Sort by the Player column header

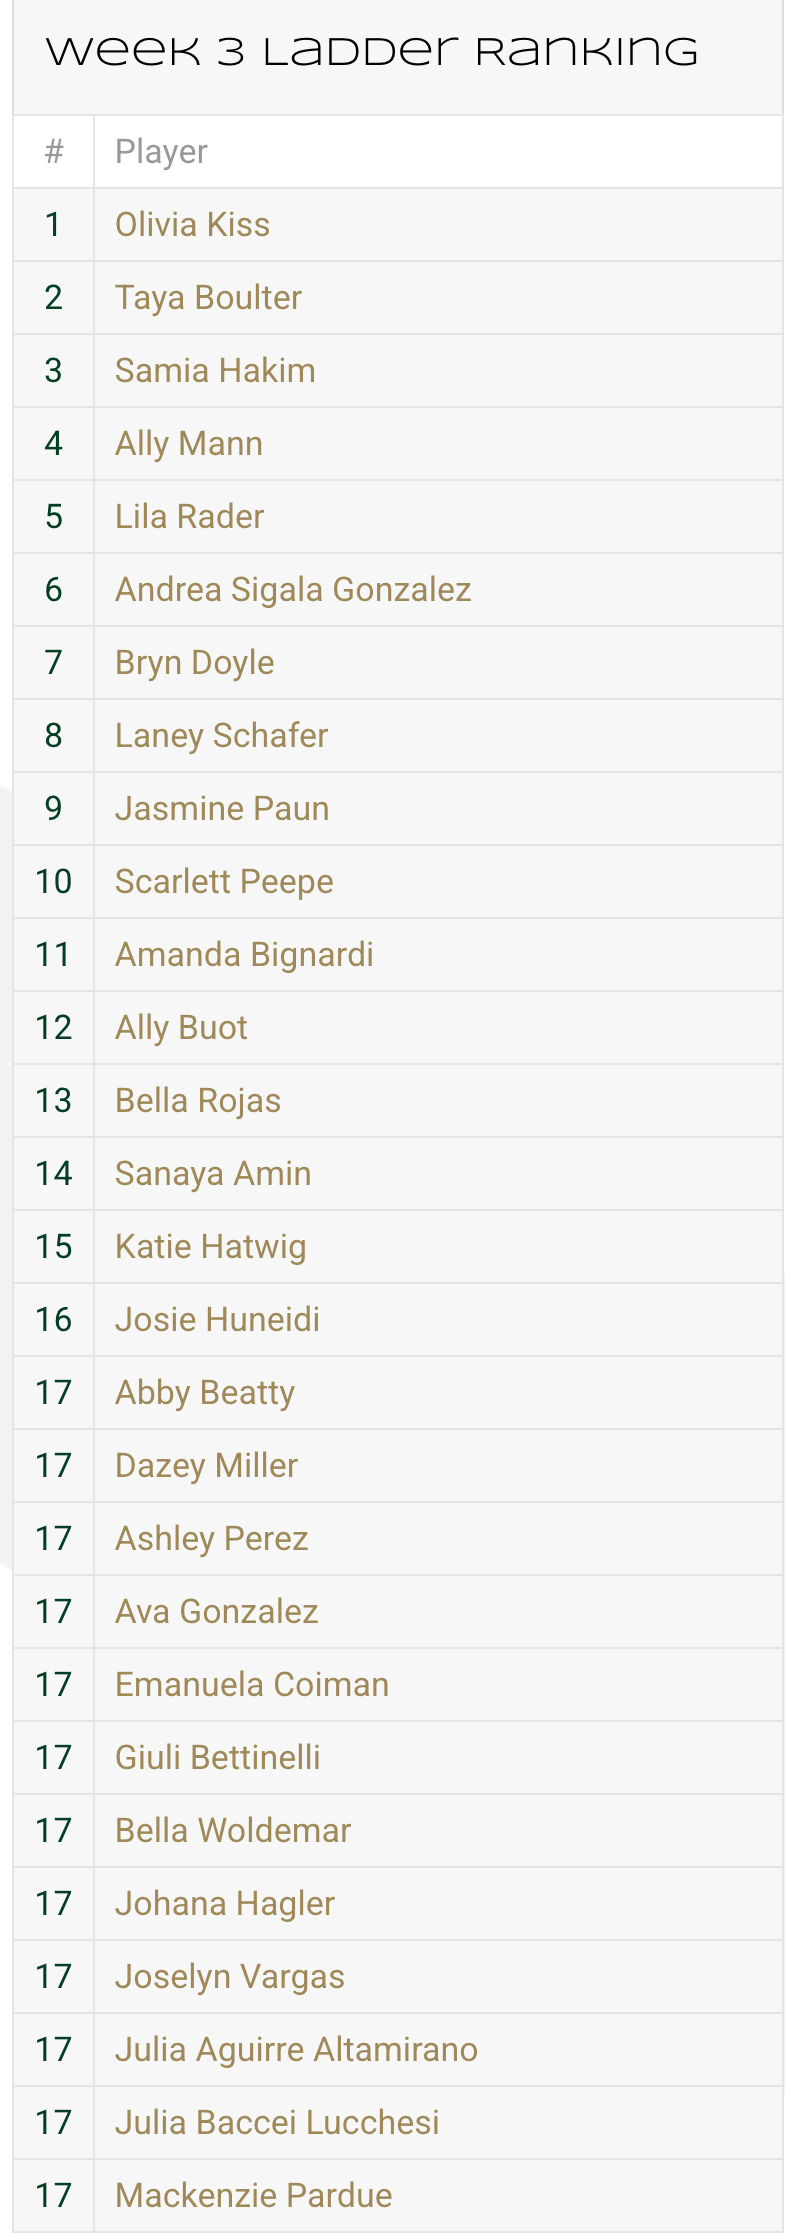point(161,152)
